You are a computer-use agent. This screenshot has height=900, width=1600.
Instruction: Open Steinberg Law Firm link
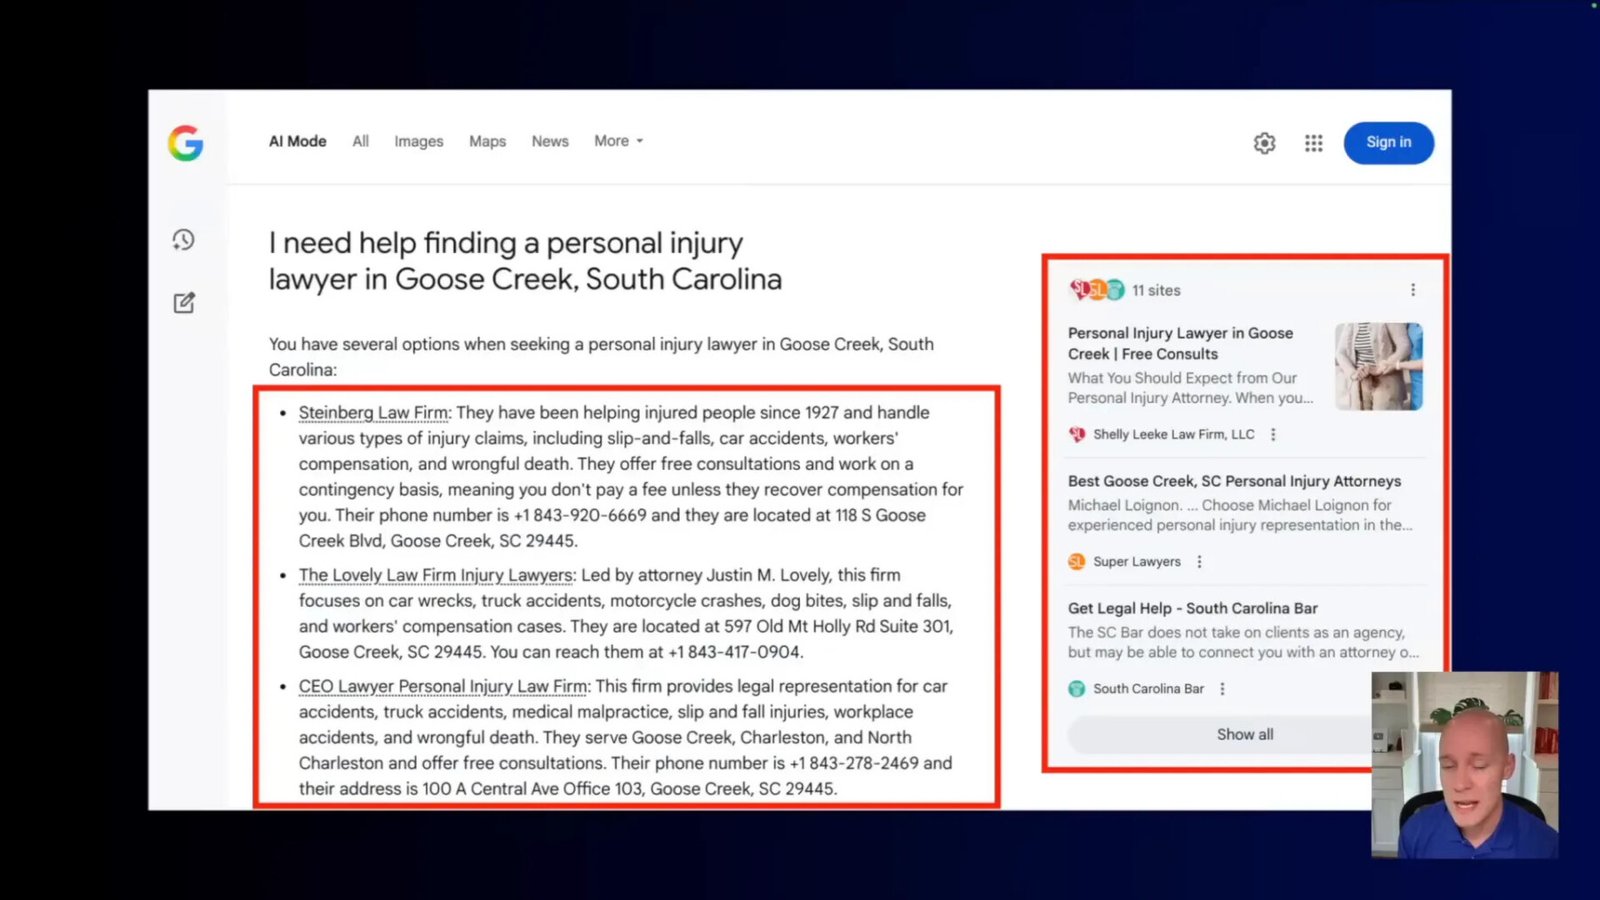(375, 413)
